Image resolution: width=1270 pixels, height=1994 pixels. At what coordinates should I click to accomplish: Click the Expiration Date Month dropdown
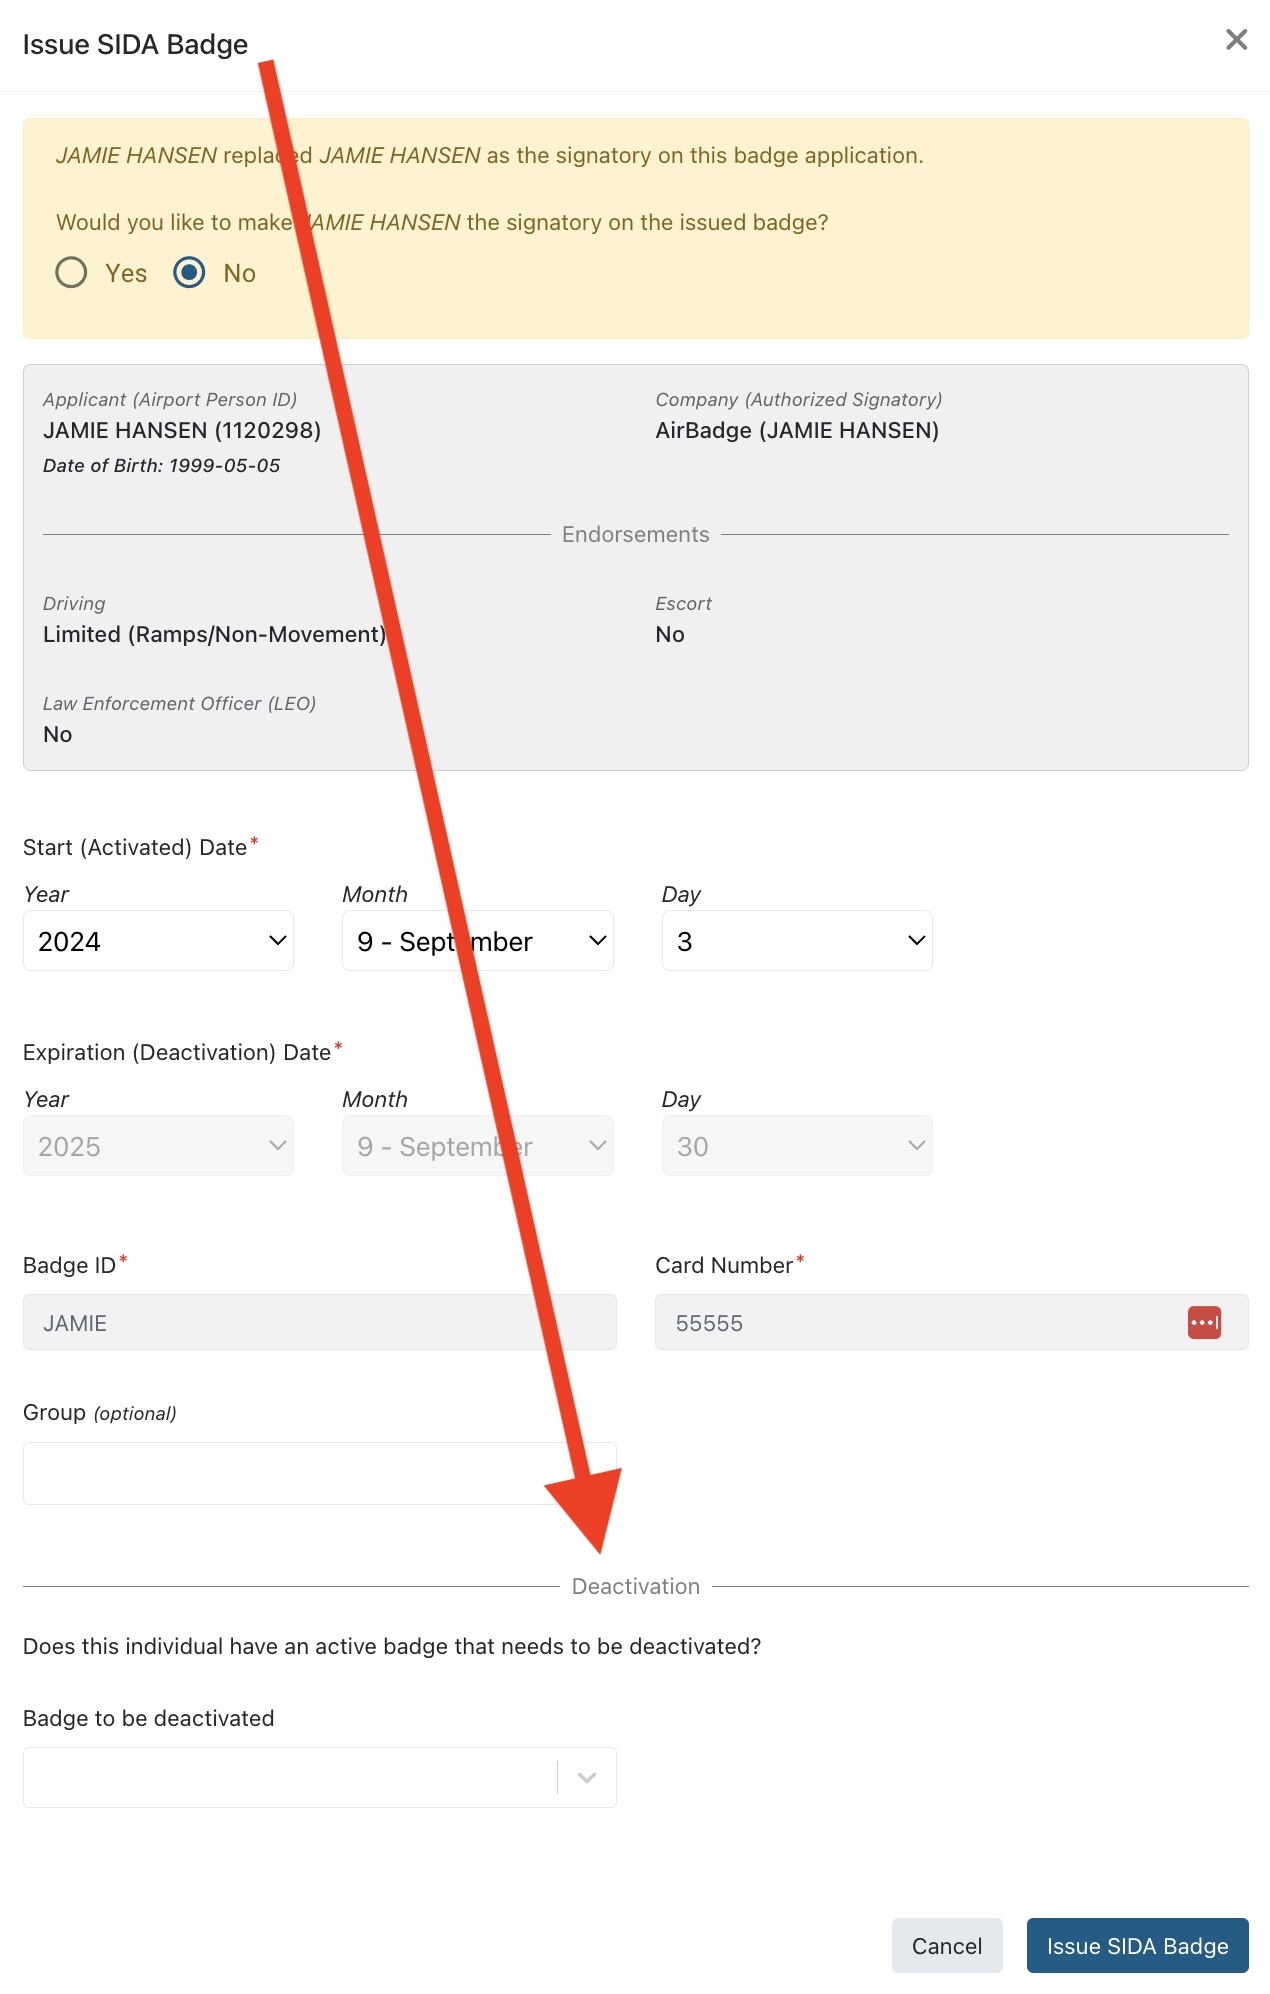point(477,1146)
